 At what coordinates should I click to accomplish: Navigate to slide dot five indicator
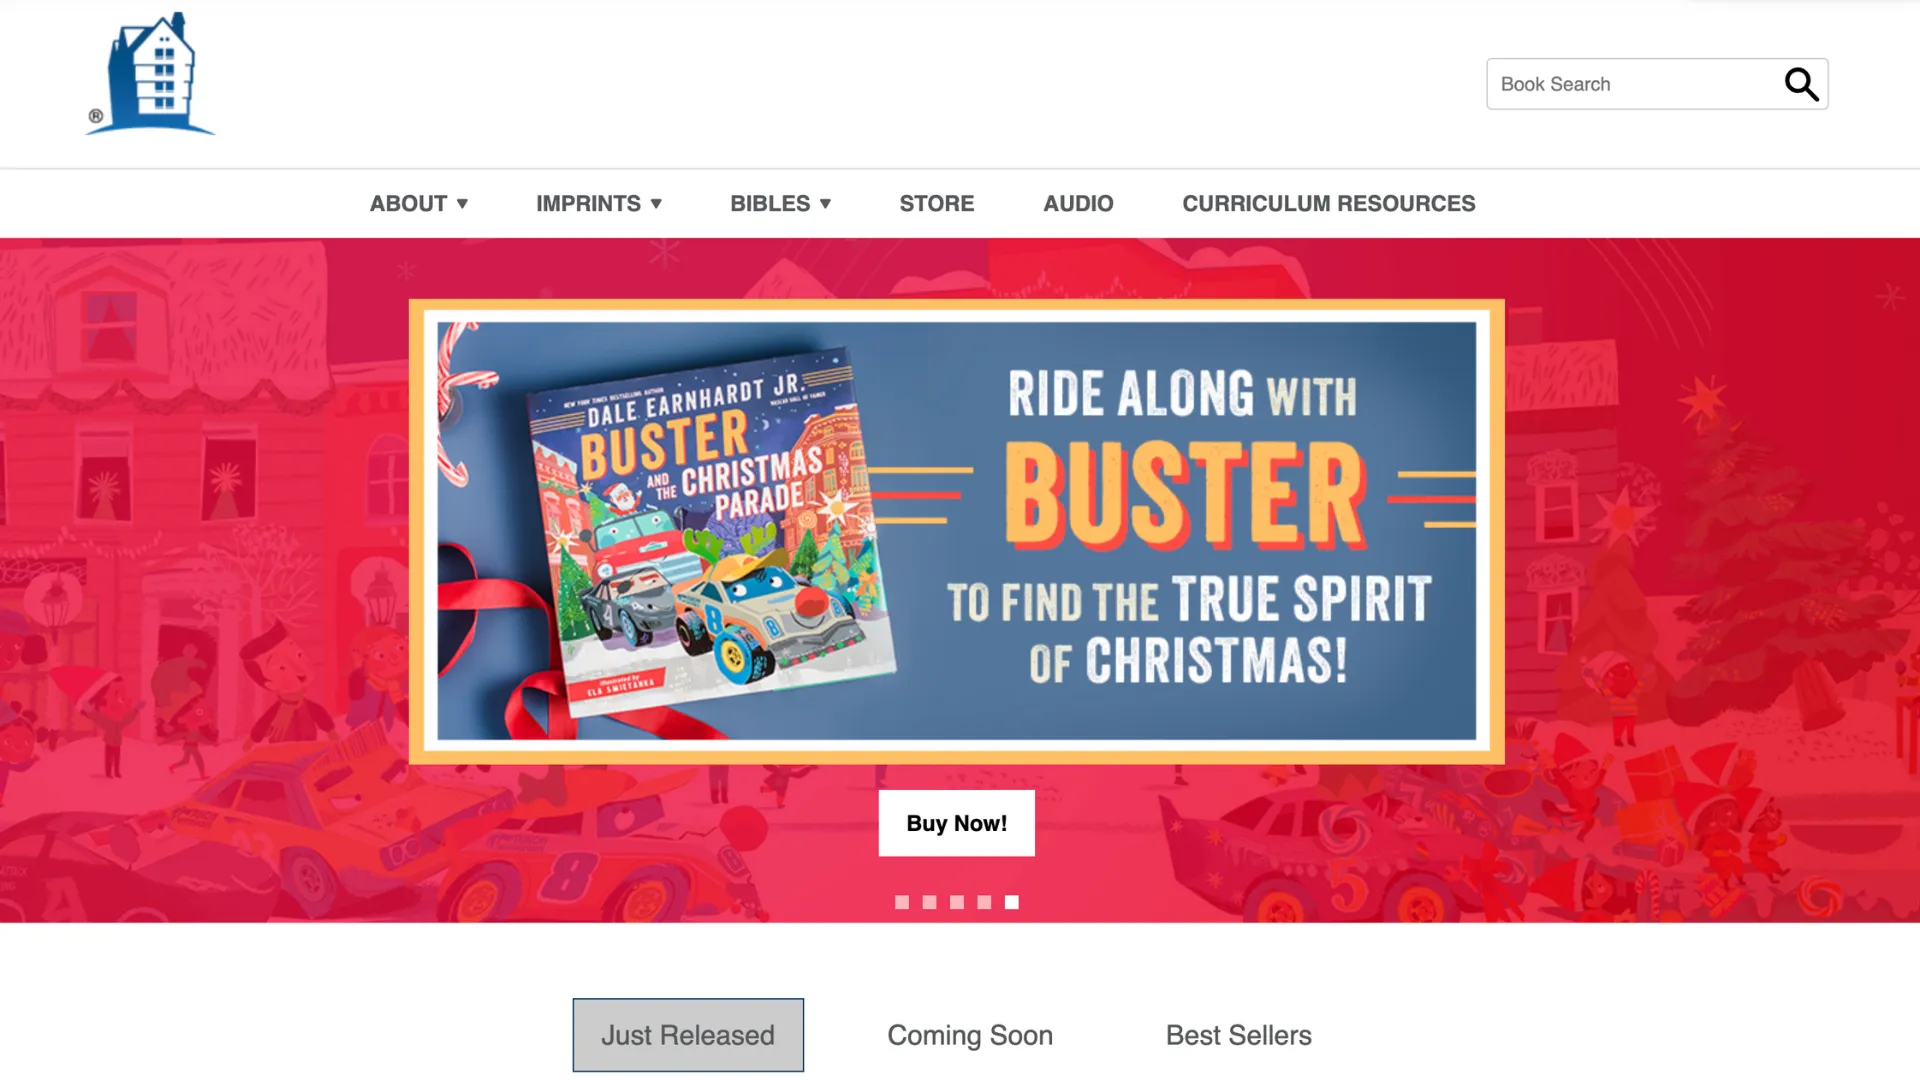click(1011, 901)
